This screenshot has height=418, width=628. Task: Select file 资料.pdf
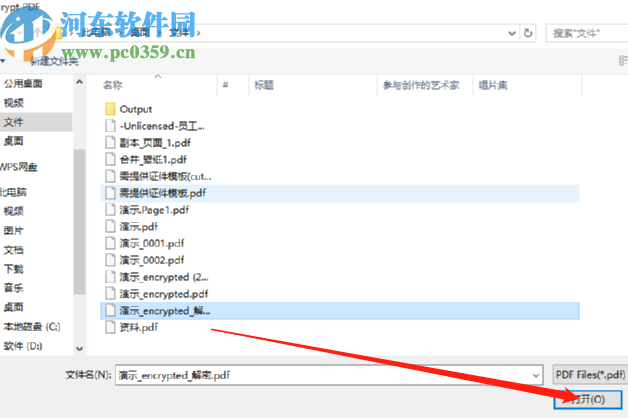[x=139, y=328]
